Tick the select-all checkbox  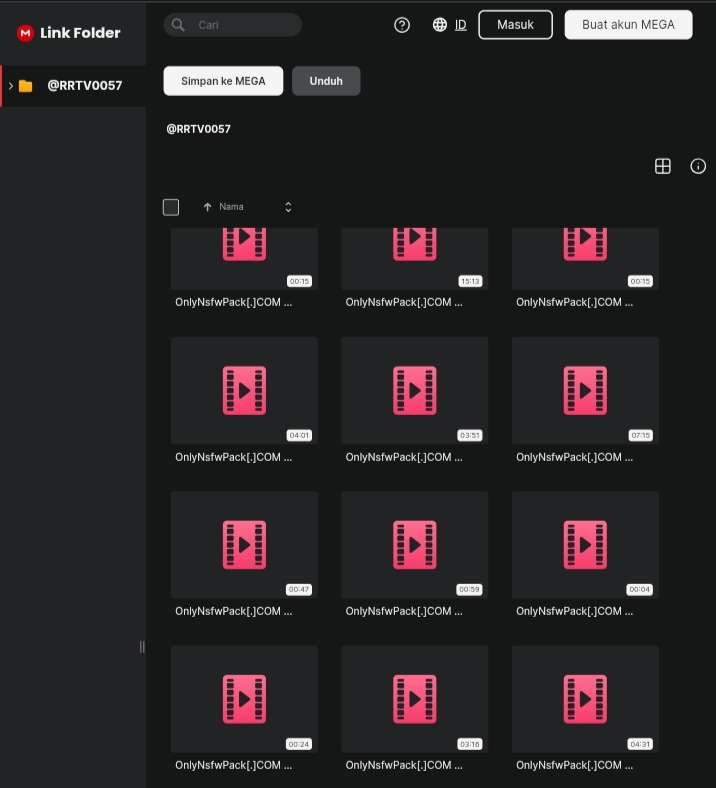(x=171, y=207)
